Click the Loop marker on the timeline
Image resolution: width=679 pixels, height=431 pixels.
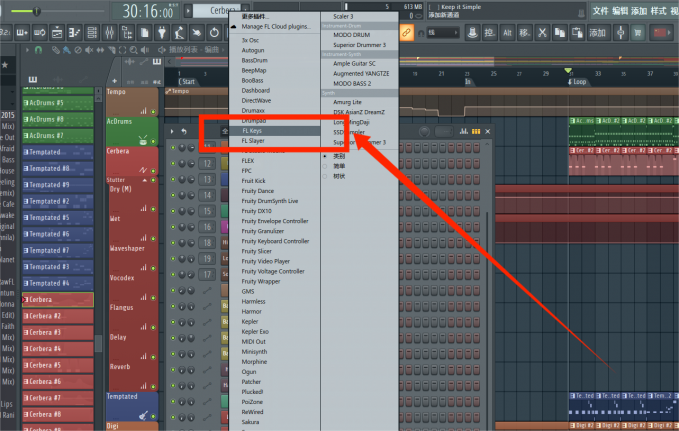tap(577, 81)
